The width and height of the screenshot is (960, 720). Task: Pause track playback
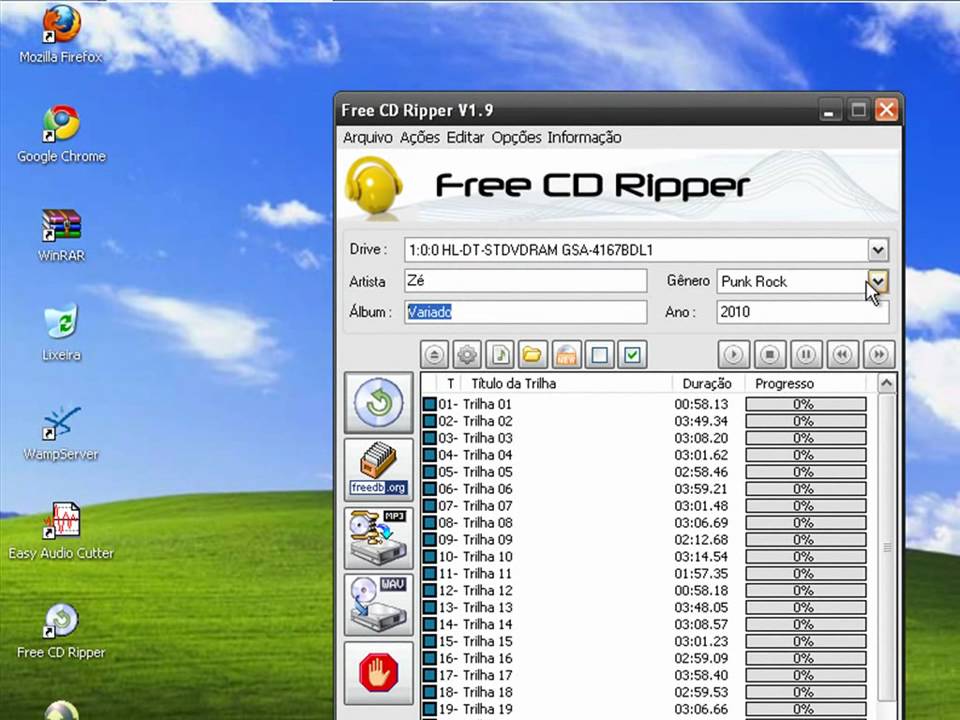(x=806, y=354)
